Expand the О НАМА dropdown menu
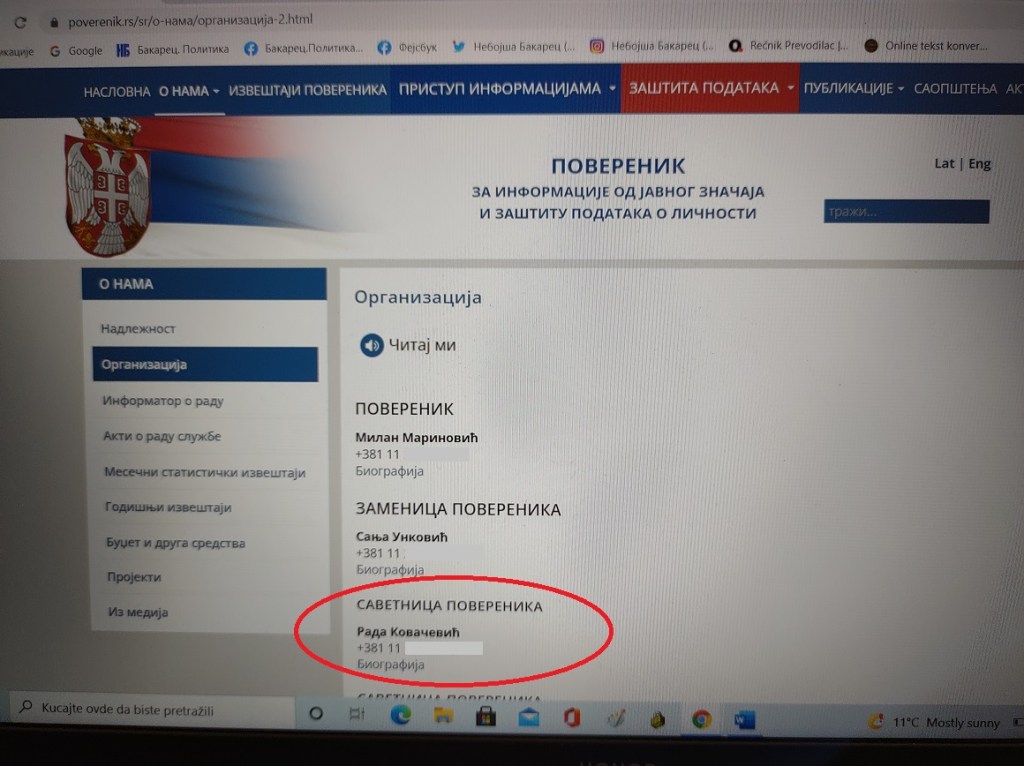 (x=189, y=91)
